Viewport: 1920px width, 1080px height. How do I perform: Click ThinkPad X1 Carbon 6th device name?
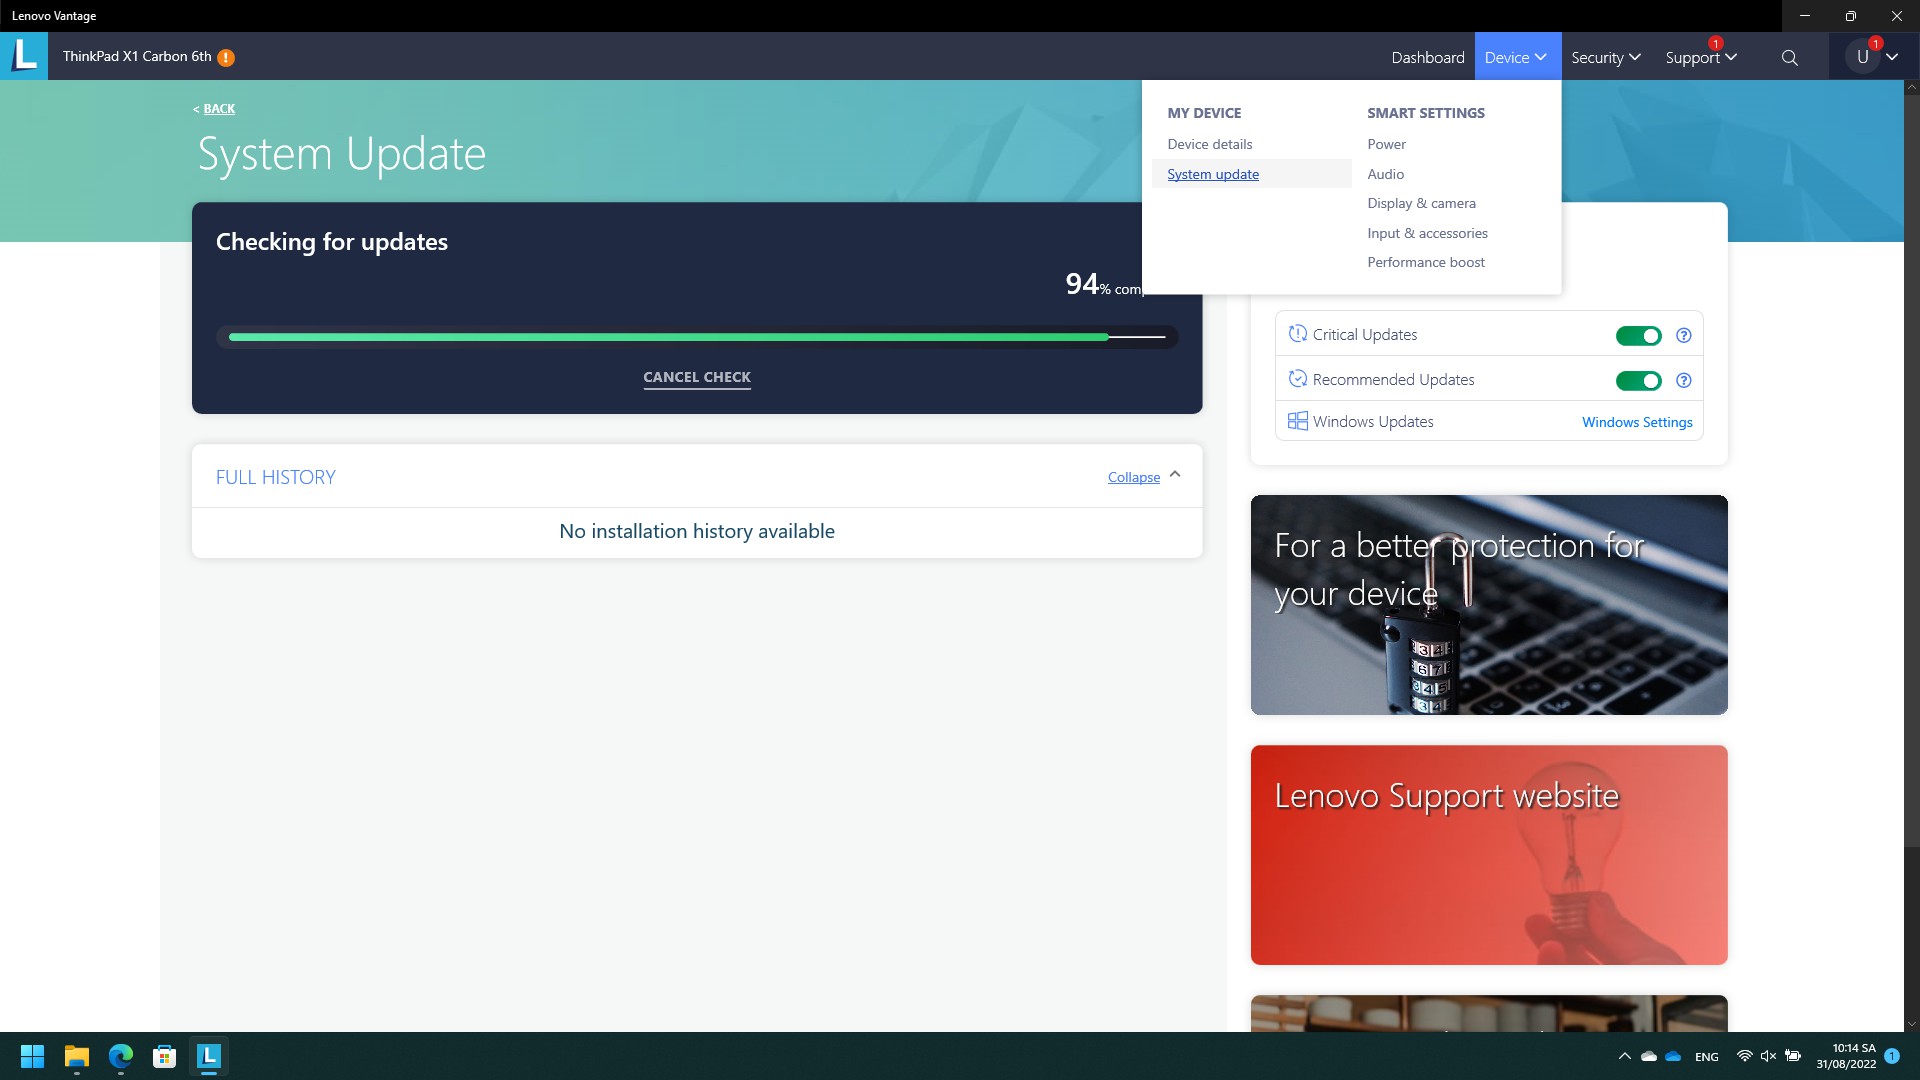137,56
